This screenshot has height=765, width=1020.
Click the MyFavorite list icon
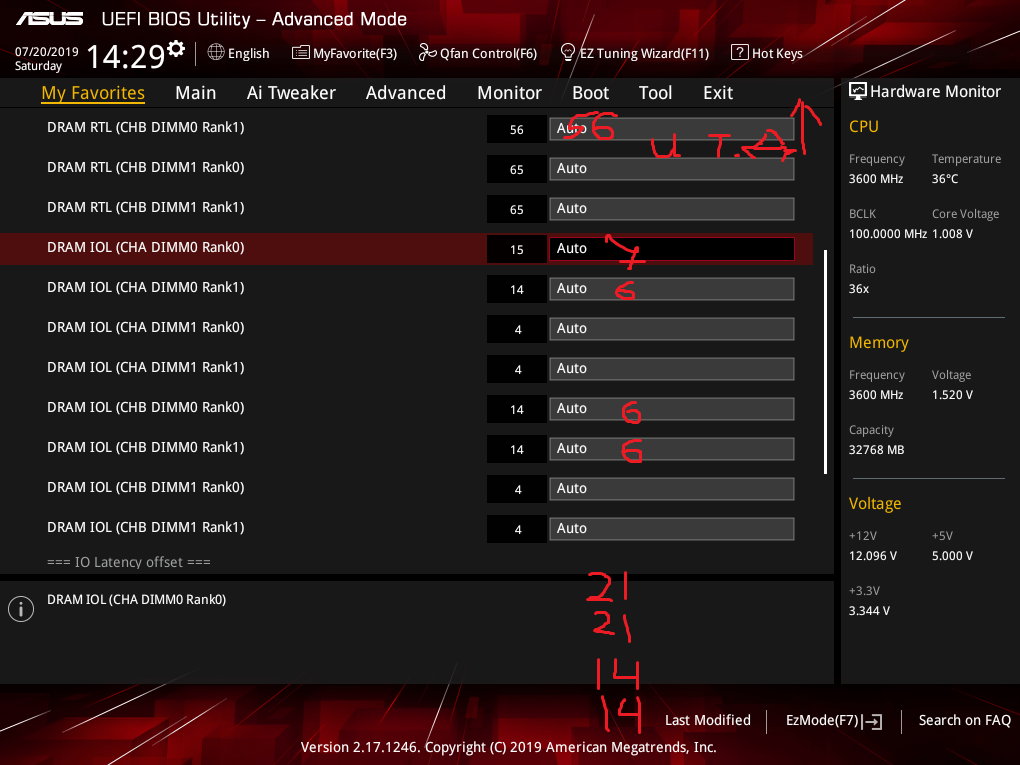click(x=301, y=53)
